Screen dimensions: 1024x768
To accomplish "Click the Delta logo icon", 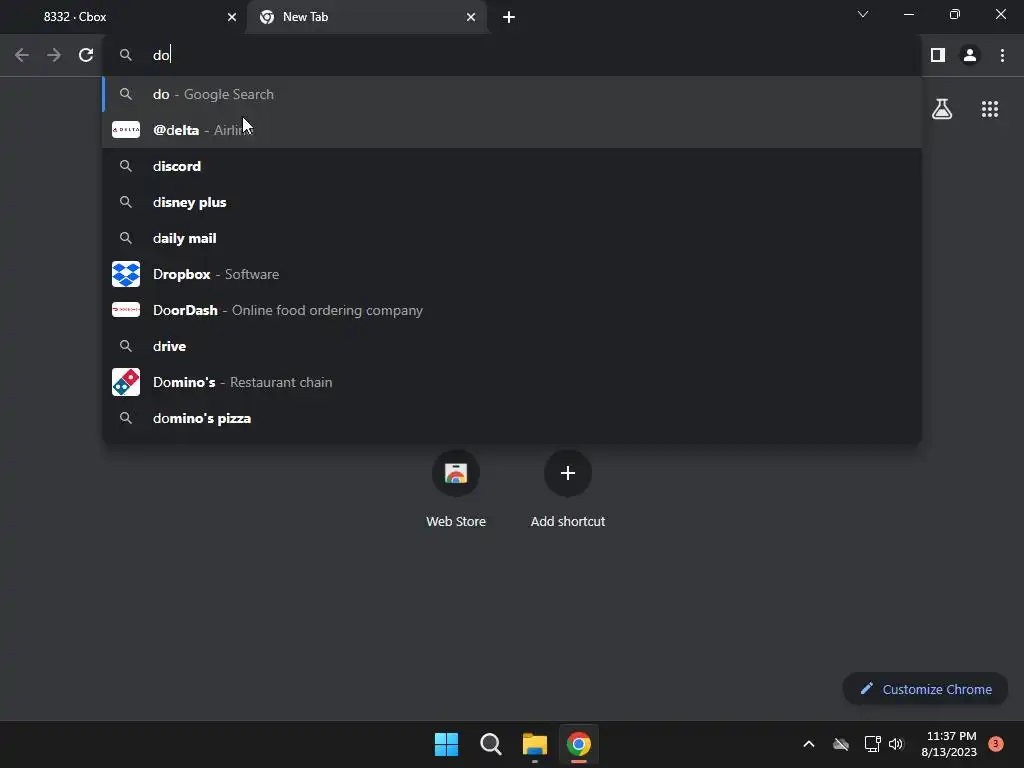I will tap(126, 130).
